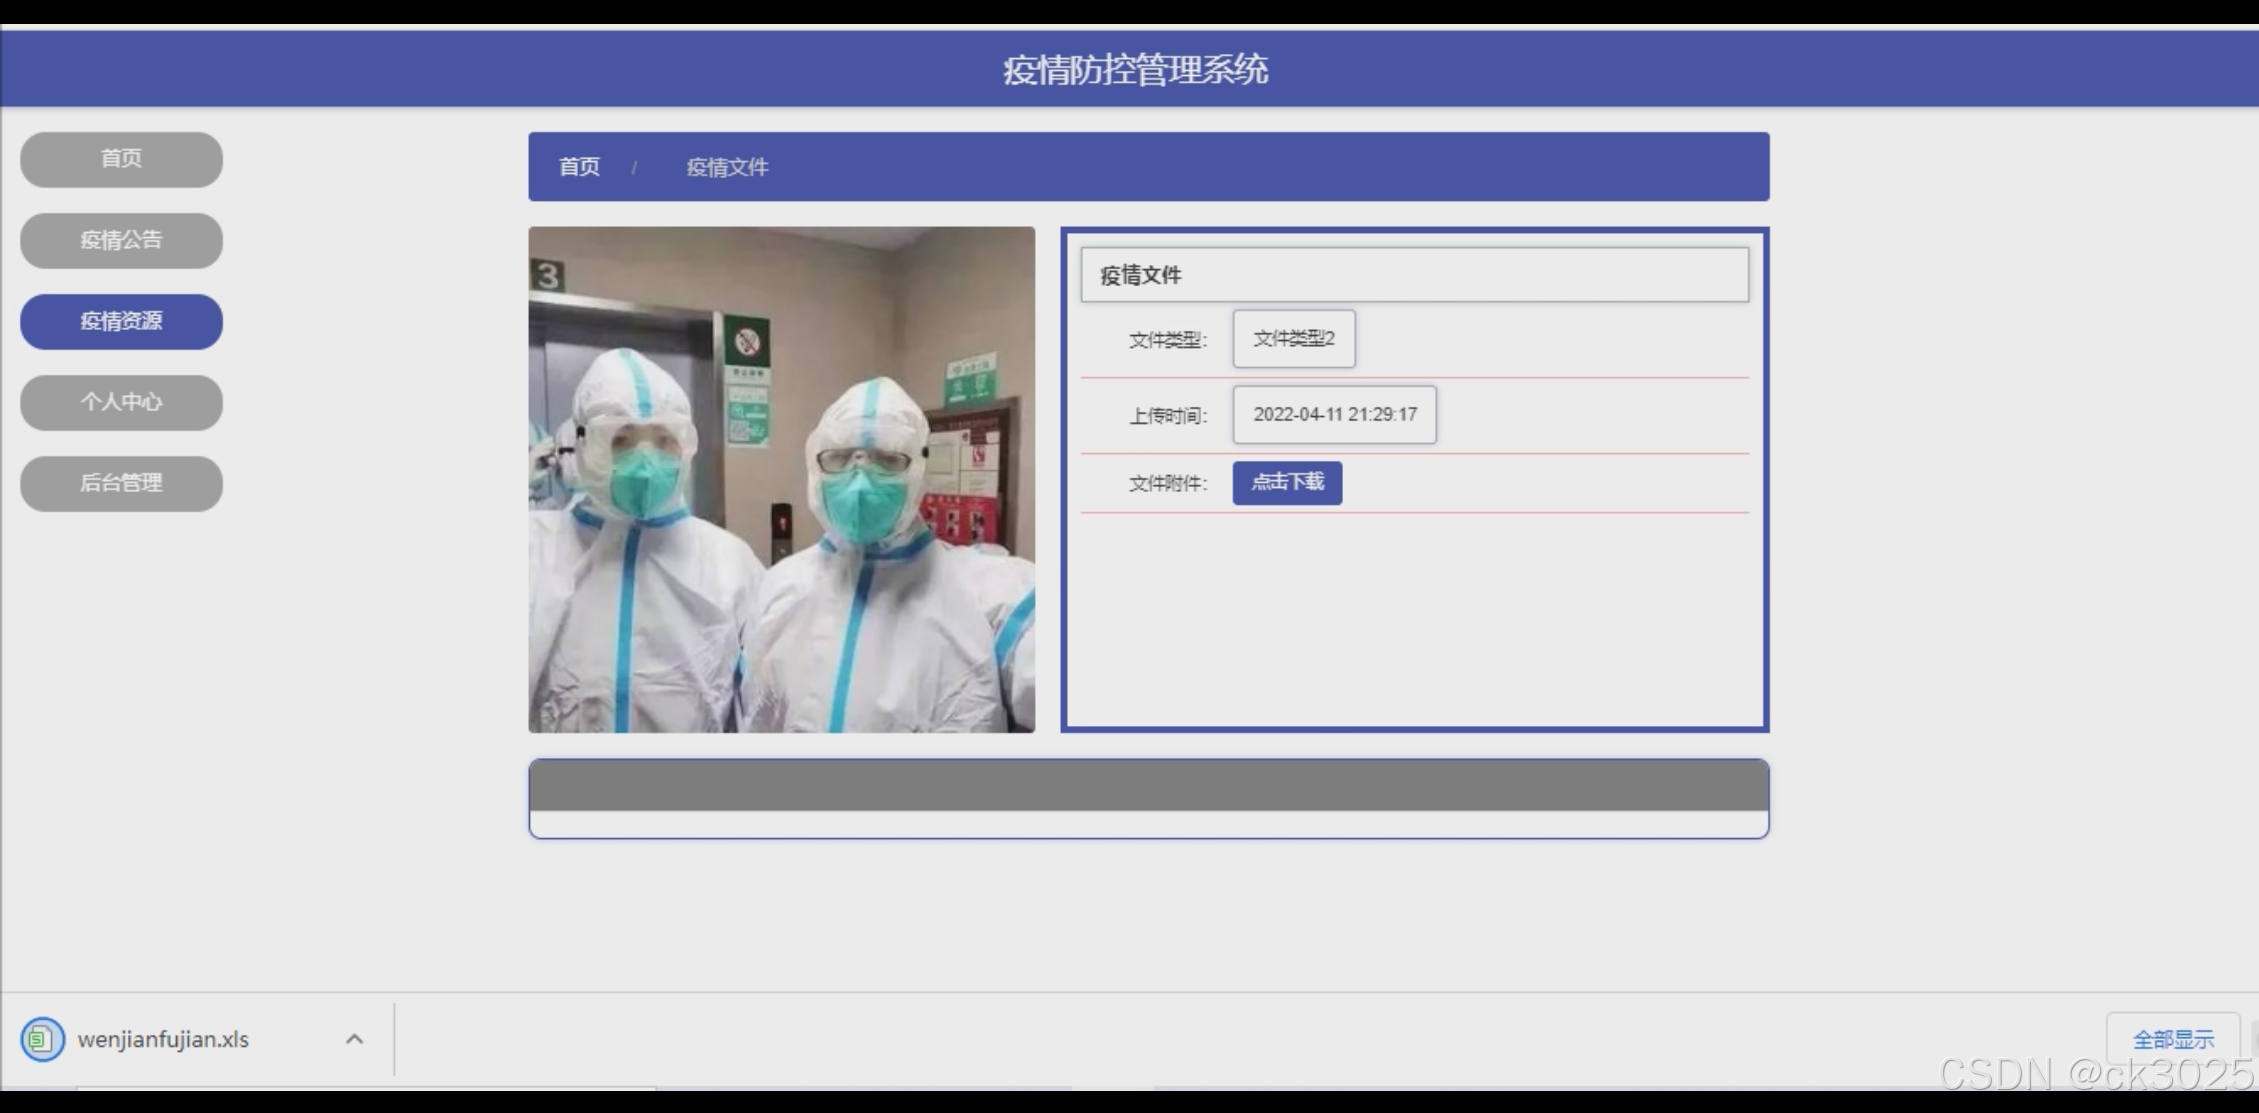Expand the wenjianfujian.xls download options chevron
Screen dimensions: 2259x1113
[354, 1039]
